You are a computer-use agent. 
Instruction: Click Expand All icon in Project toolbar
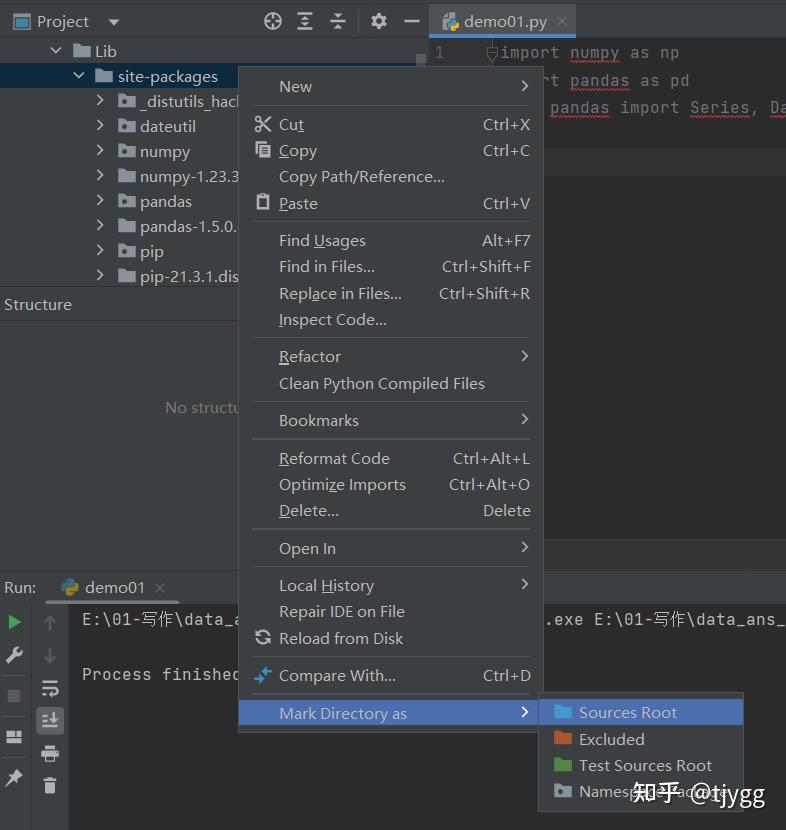[305, 21]
